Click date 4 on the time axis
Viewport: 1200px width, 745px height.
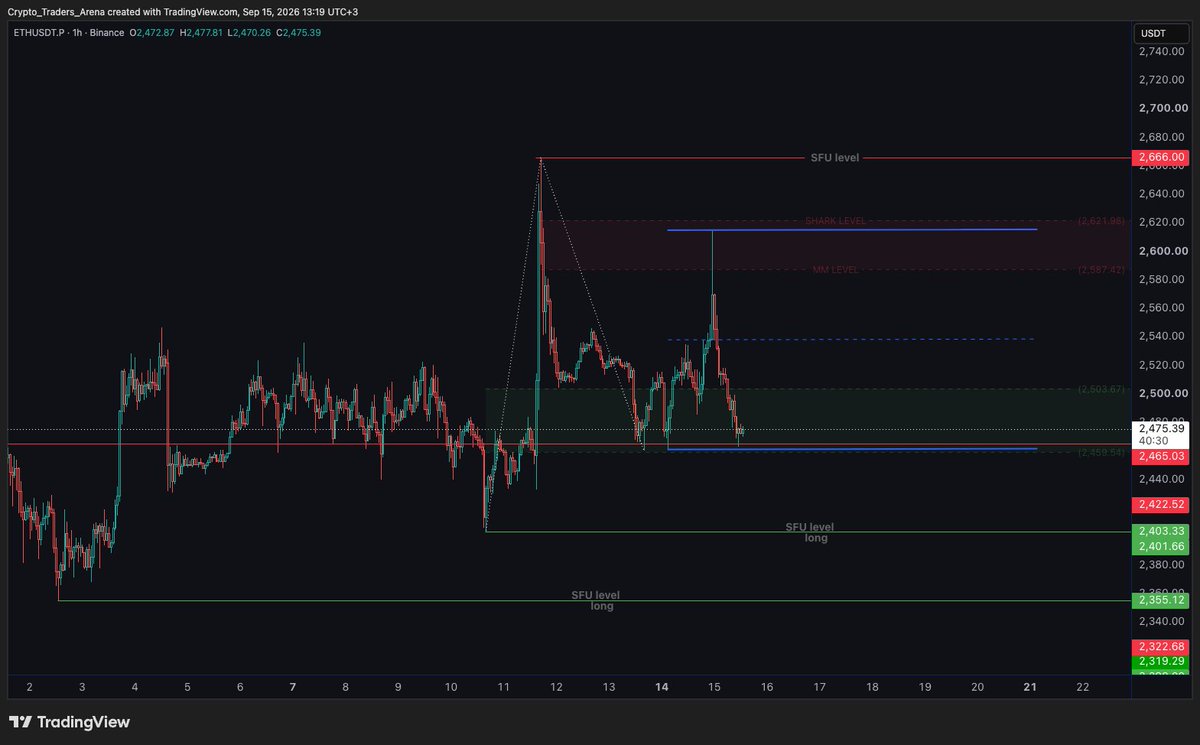pos(134,688)
